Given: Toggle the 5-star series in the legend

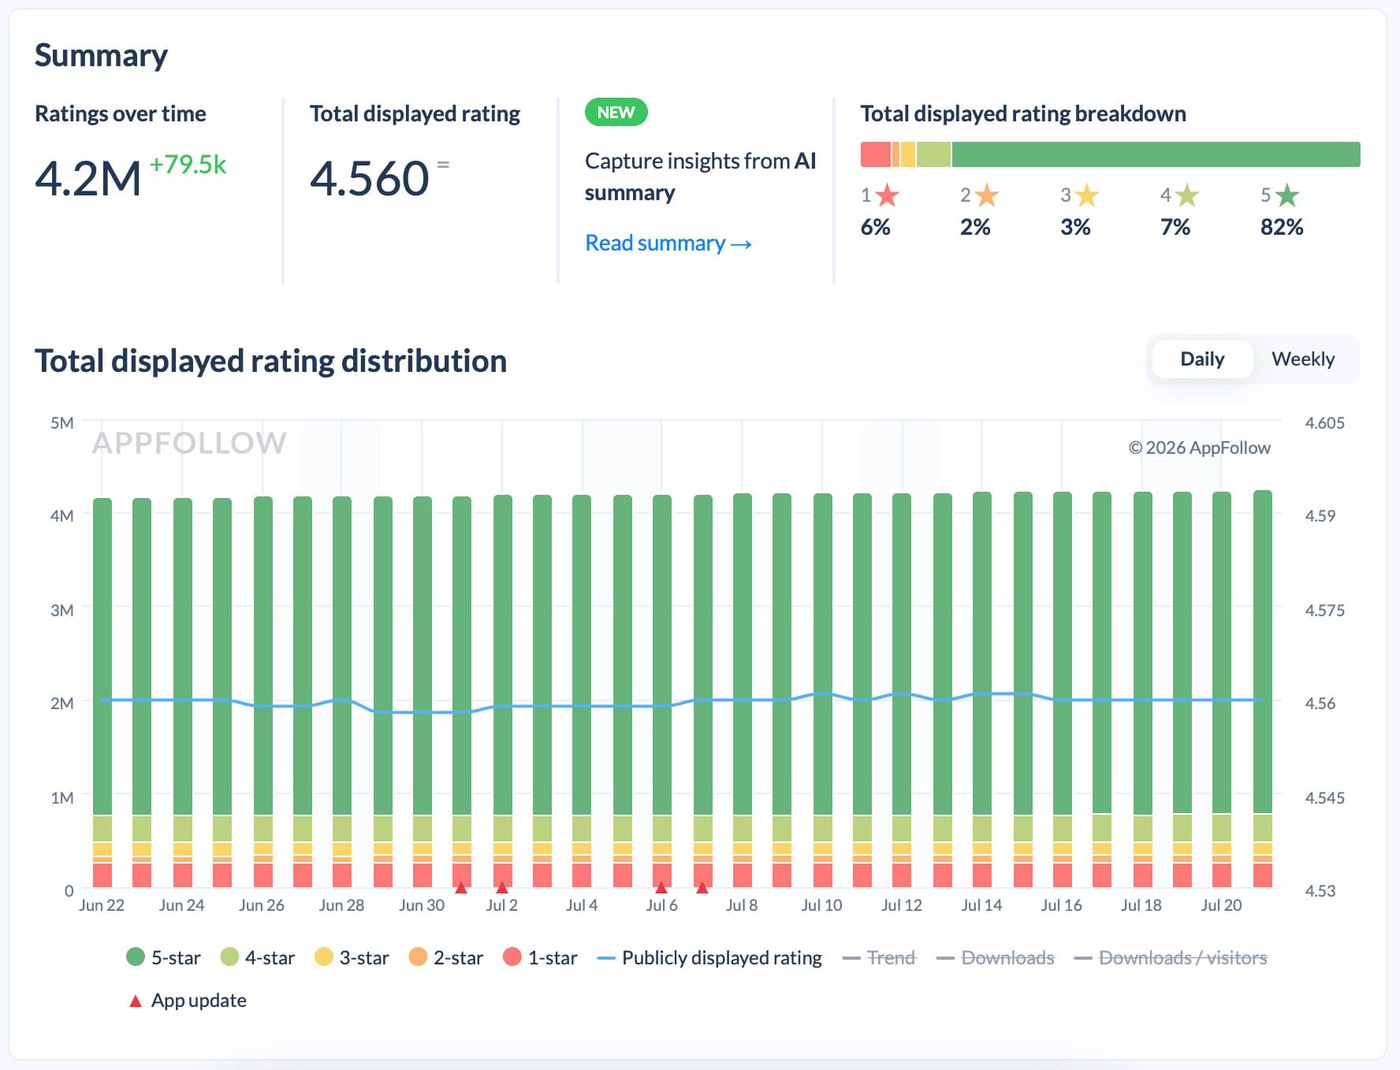Looking at the screenshot, I should click(x=164, y=958).
